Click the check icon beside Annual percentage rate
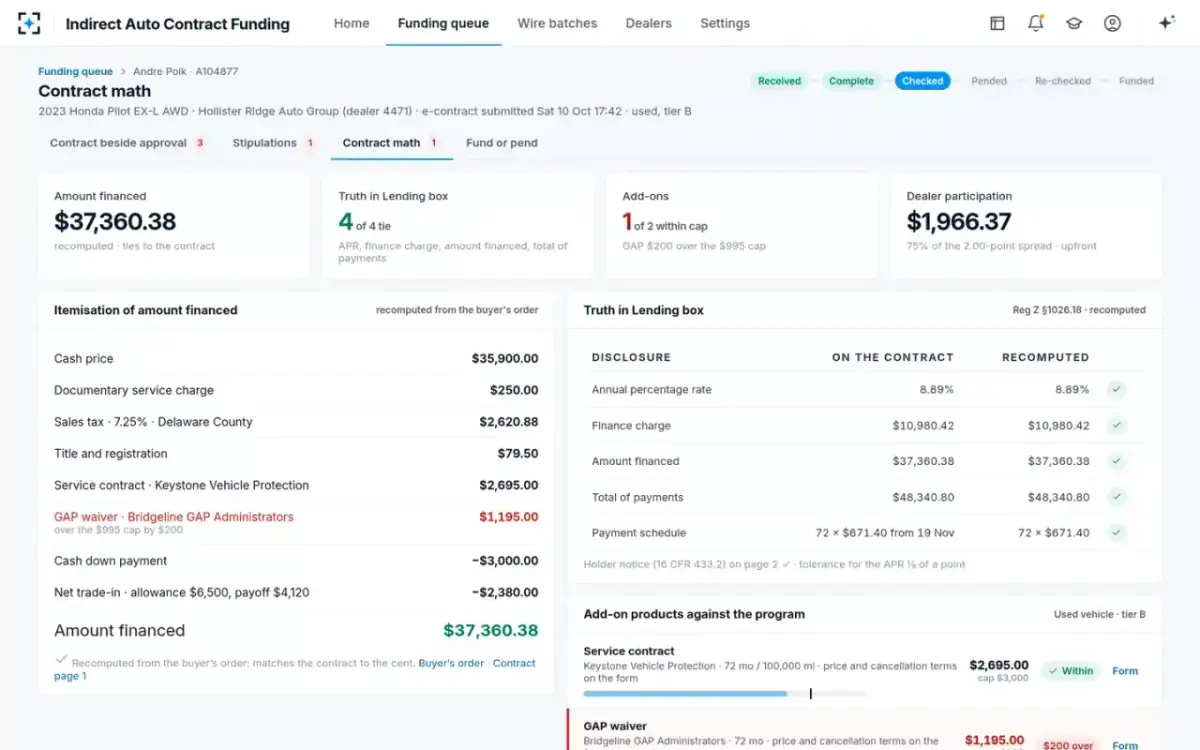The width and height of the screenshot is (1200, 750). pyautogui.click(x=1117, y=390)
